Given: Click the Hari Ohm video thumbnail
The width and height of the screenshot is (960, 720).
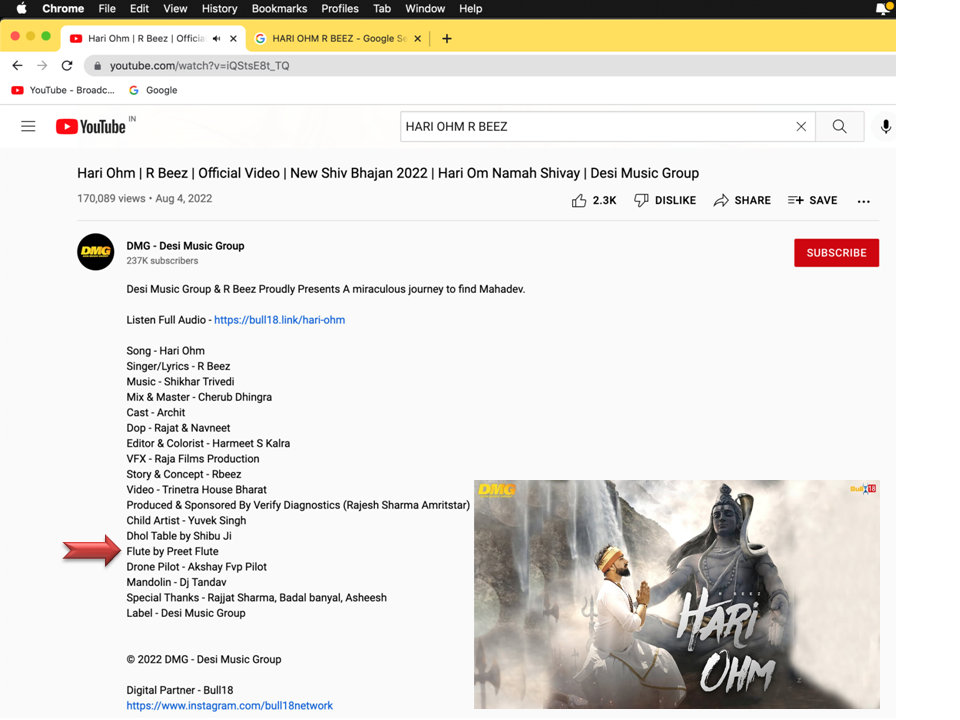Looking at the screenshot, I should [x=676, y=595].
